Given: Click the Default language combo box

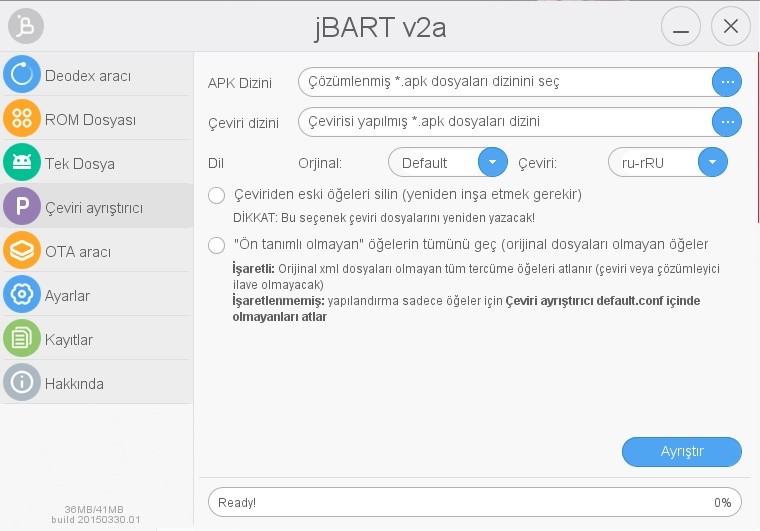Looking at the screenshot, I should click(447, 162).
